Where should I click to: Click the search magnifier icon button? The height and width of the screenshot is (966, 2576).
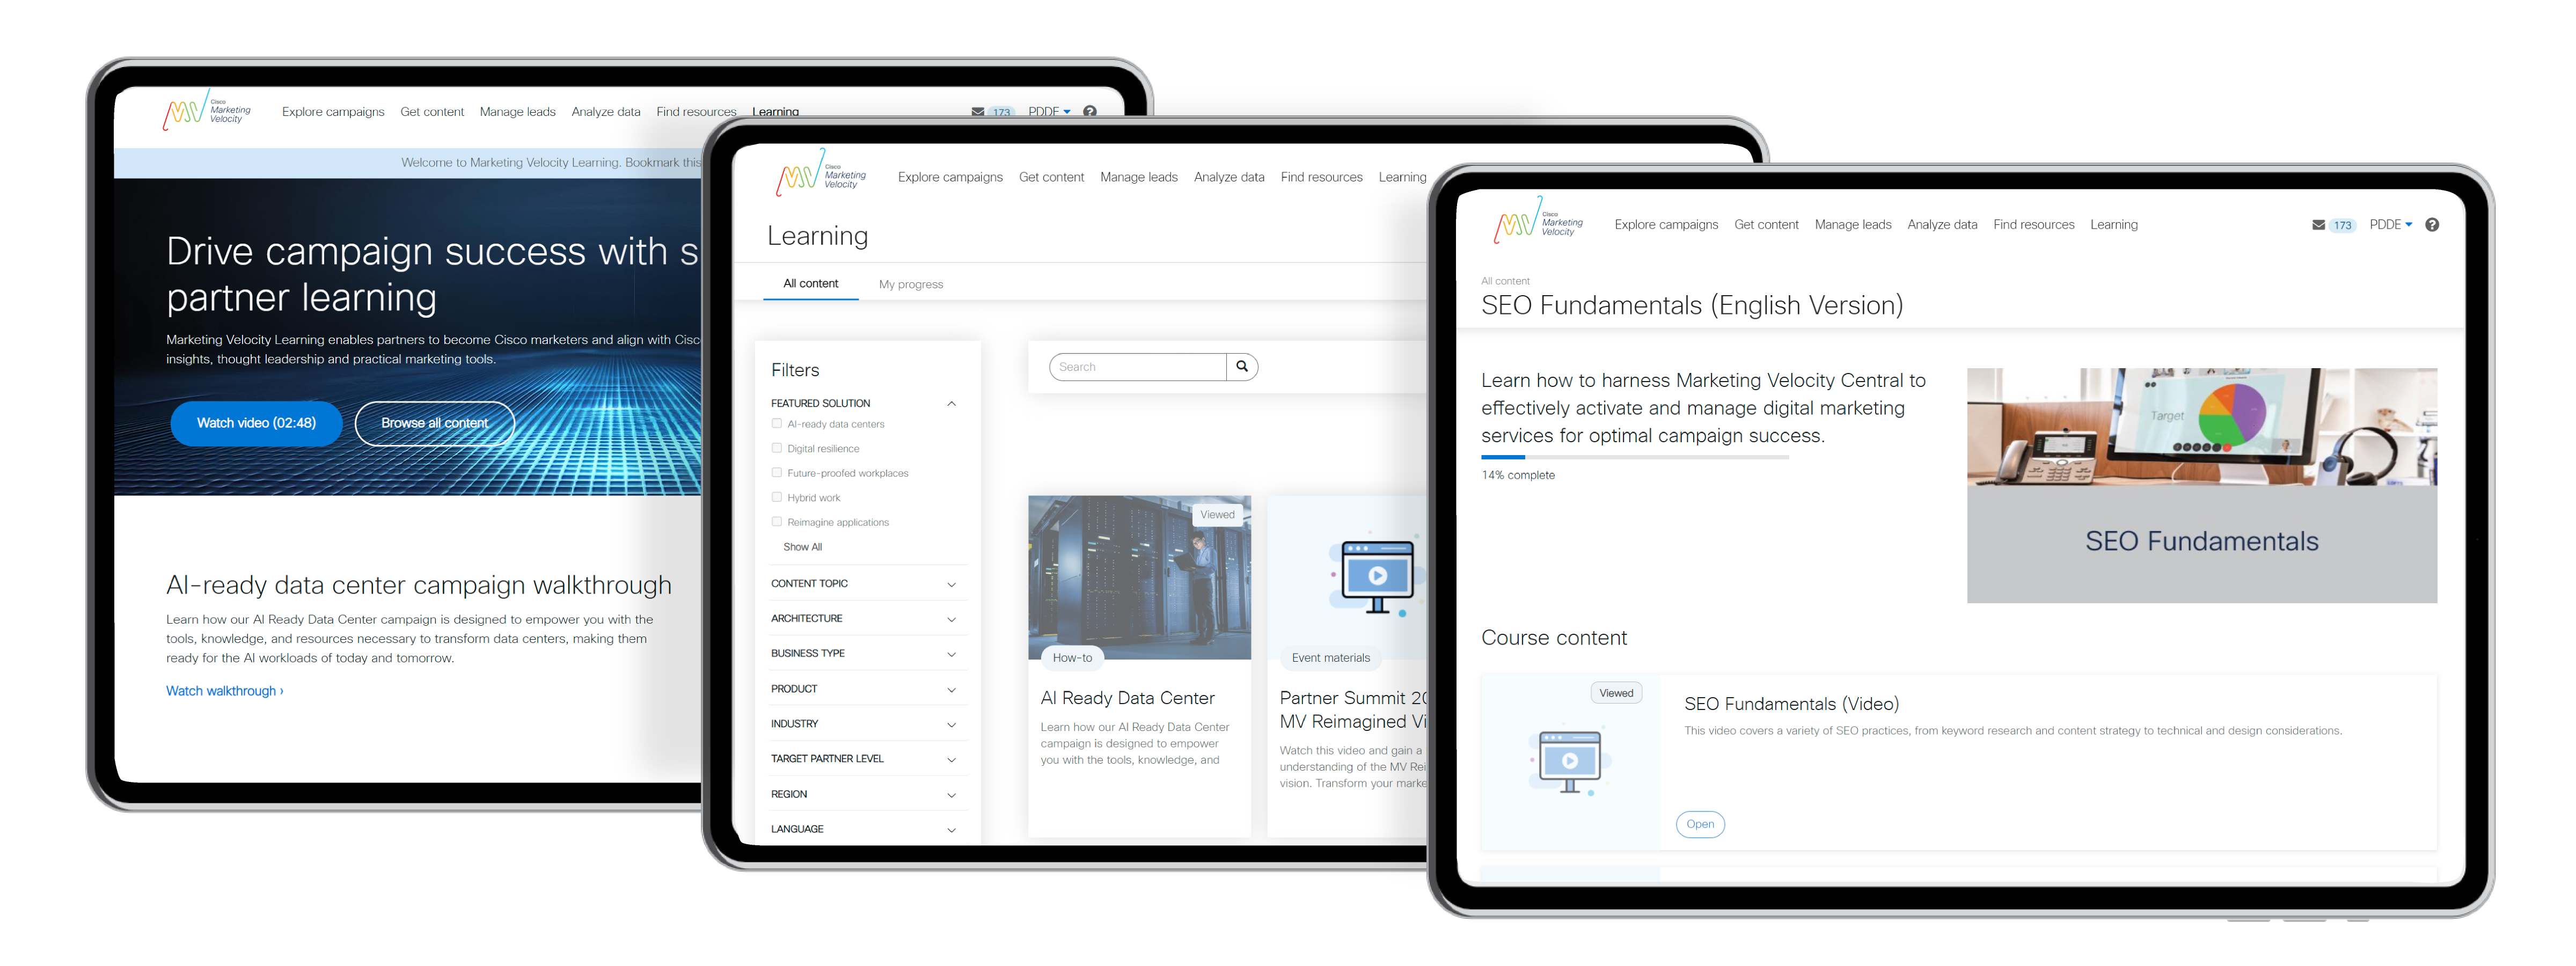[x=1241, y=367]
